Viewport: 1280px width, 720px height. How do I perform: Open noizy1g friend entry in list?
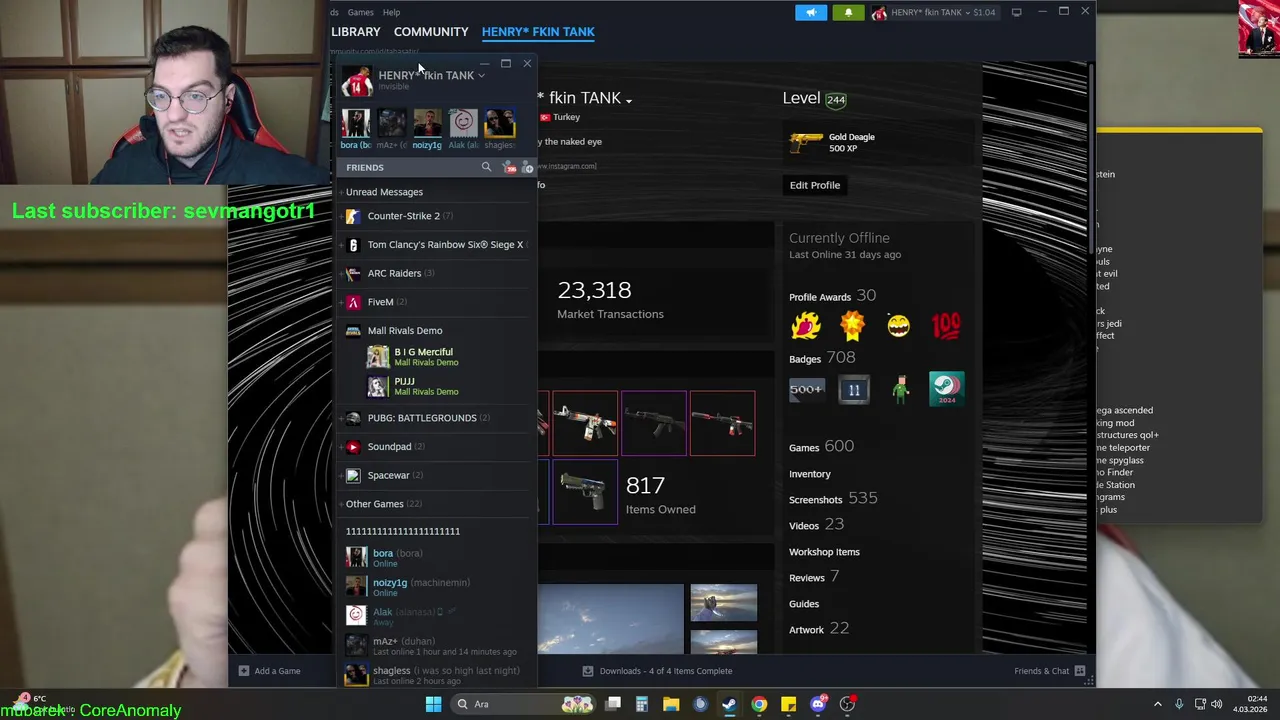(x=435, y=587)
